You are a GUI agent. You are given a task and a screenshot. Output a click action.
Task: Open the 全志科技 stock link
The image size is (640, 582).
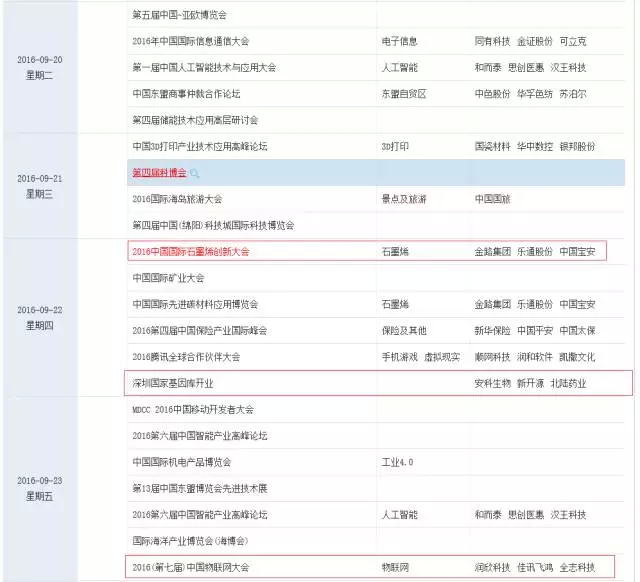[577, 567]
